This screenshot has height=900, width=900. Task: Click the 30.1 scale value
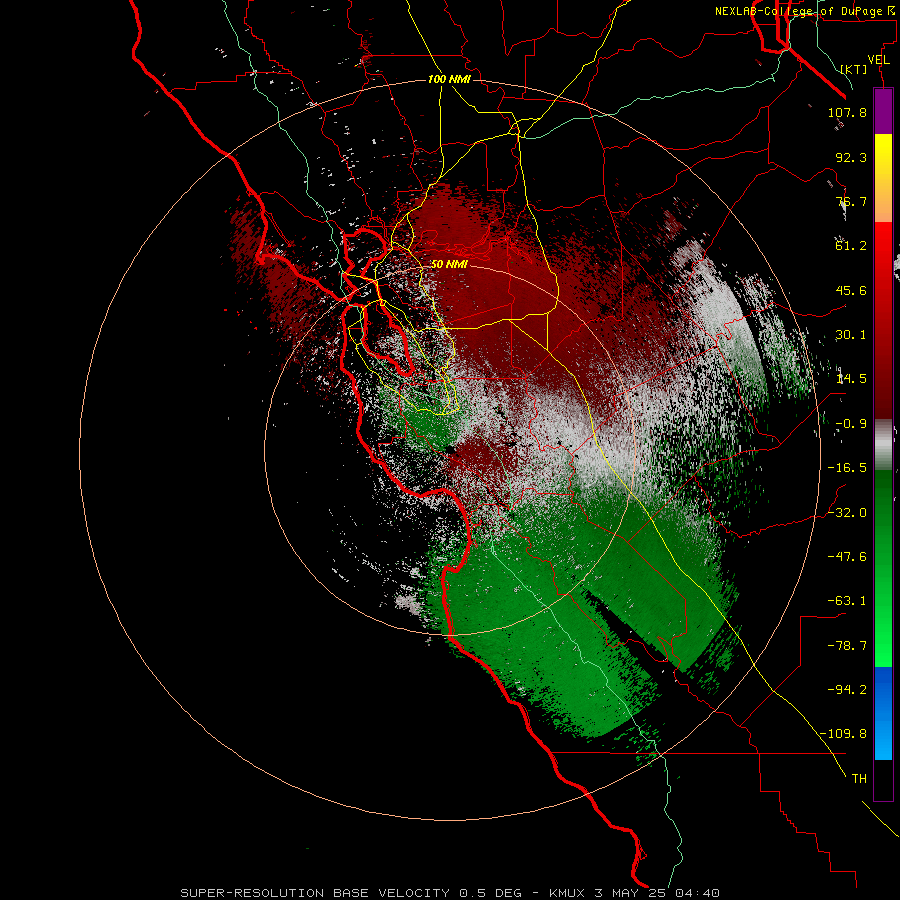point(851,335)
